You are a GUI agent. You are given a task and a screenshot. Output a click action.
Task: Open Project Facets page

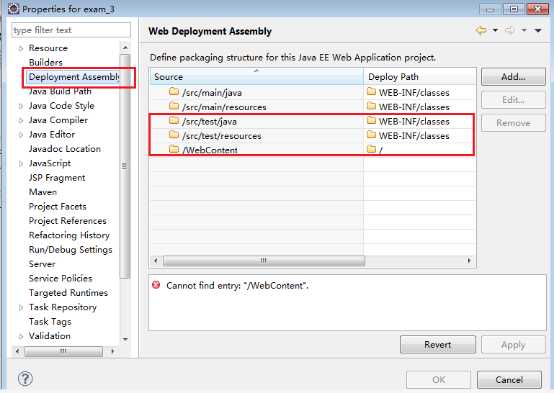coord(58,206)
